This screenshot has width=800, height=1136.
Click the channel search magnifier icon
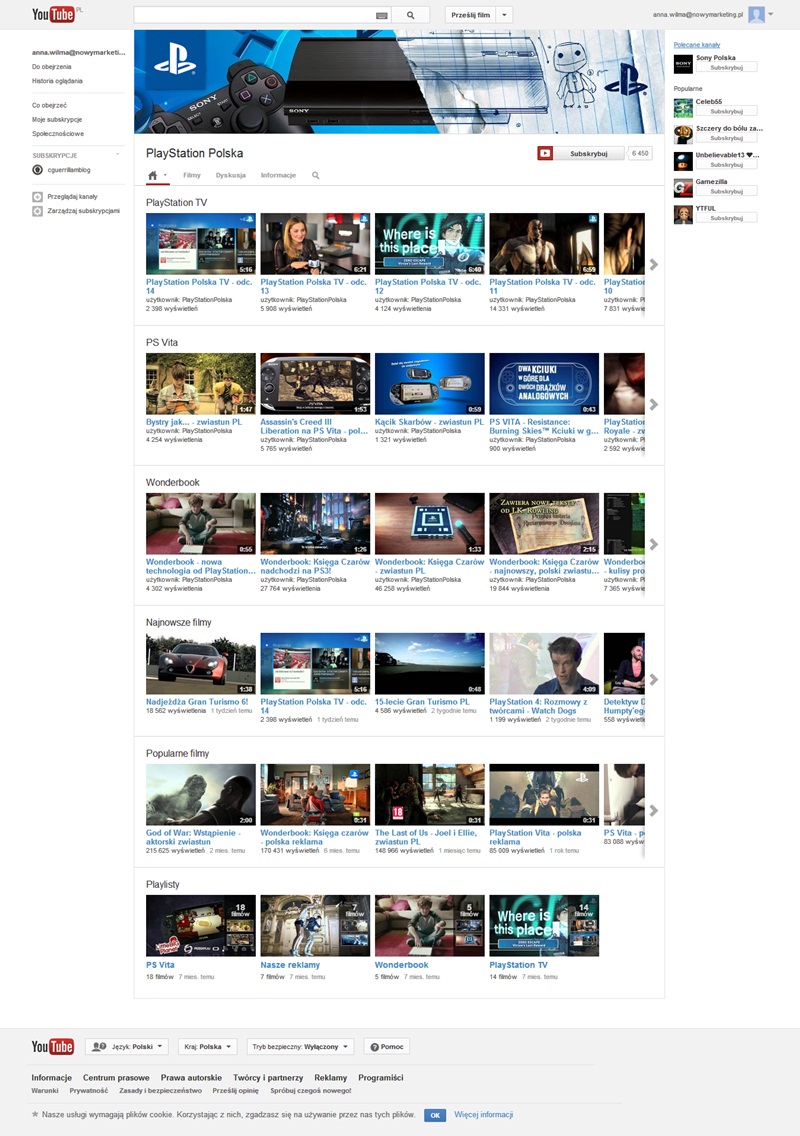316,175
